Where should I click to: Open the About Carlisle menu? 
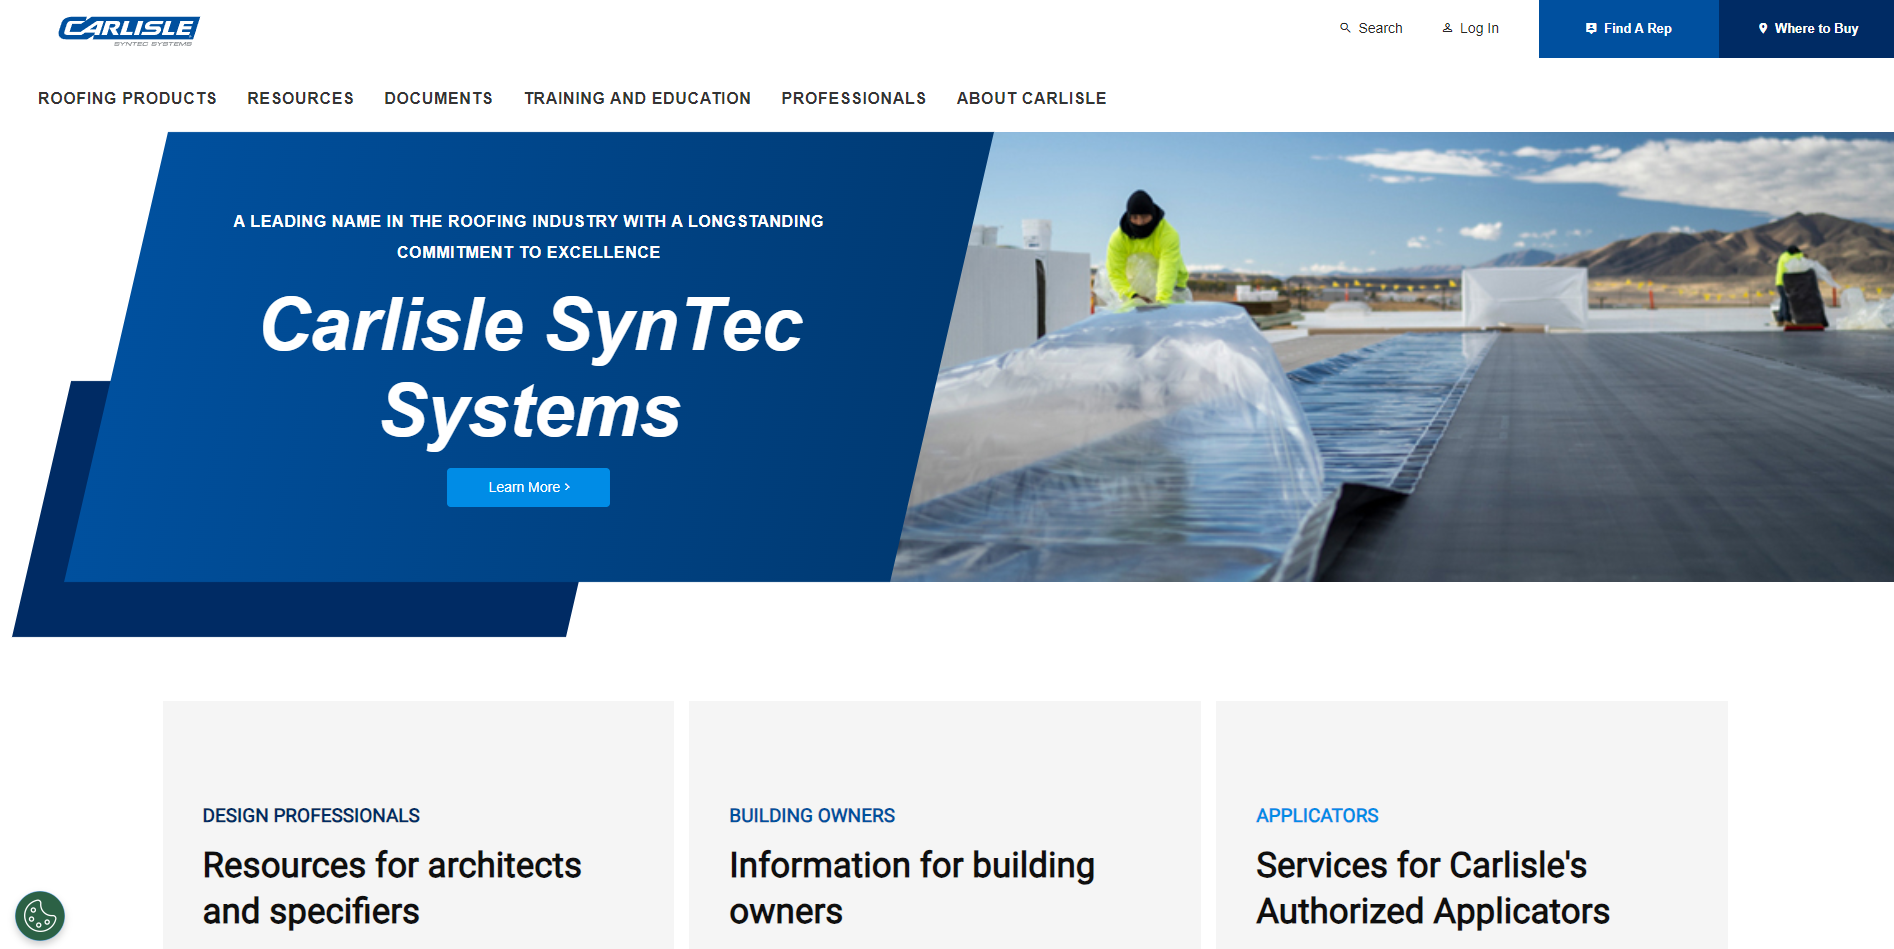pyautogui.click(x=1031, y=98)
